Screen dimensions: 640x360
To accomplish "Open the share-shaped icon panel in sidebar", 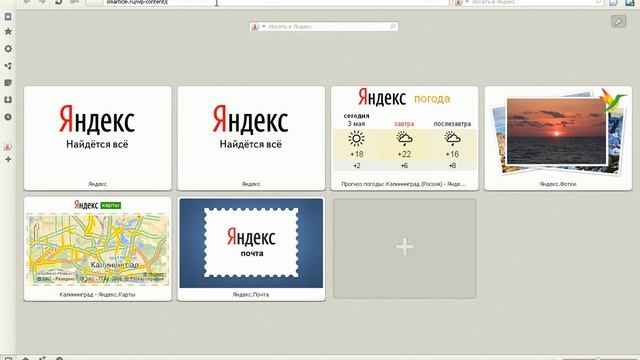I will click(8, 66).
